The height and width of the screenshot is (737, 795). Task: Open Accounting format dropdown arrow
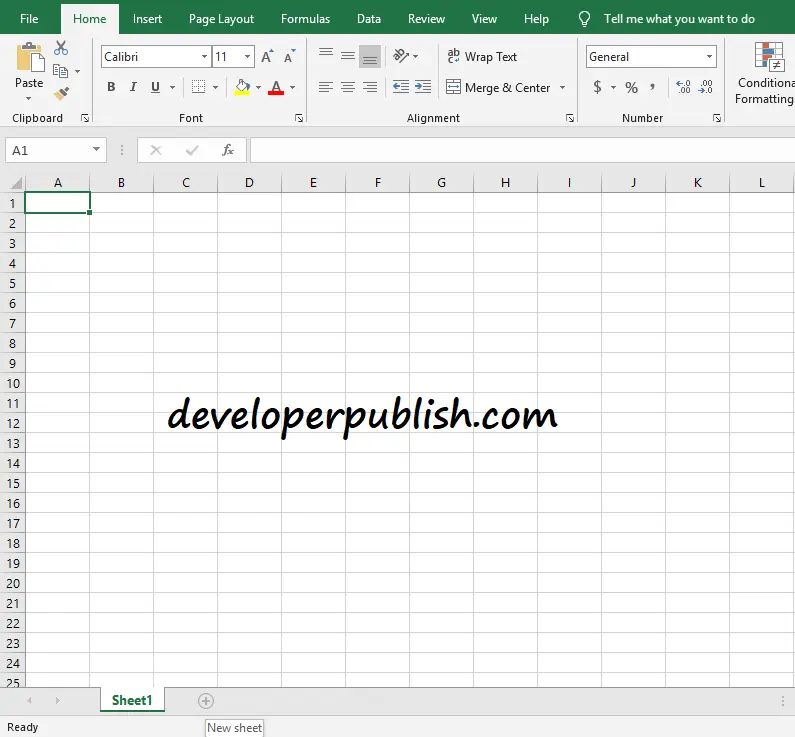coord(613,87)
